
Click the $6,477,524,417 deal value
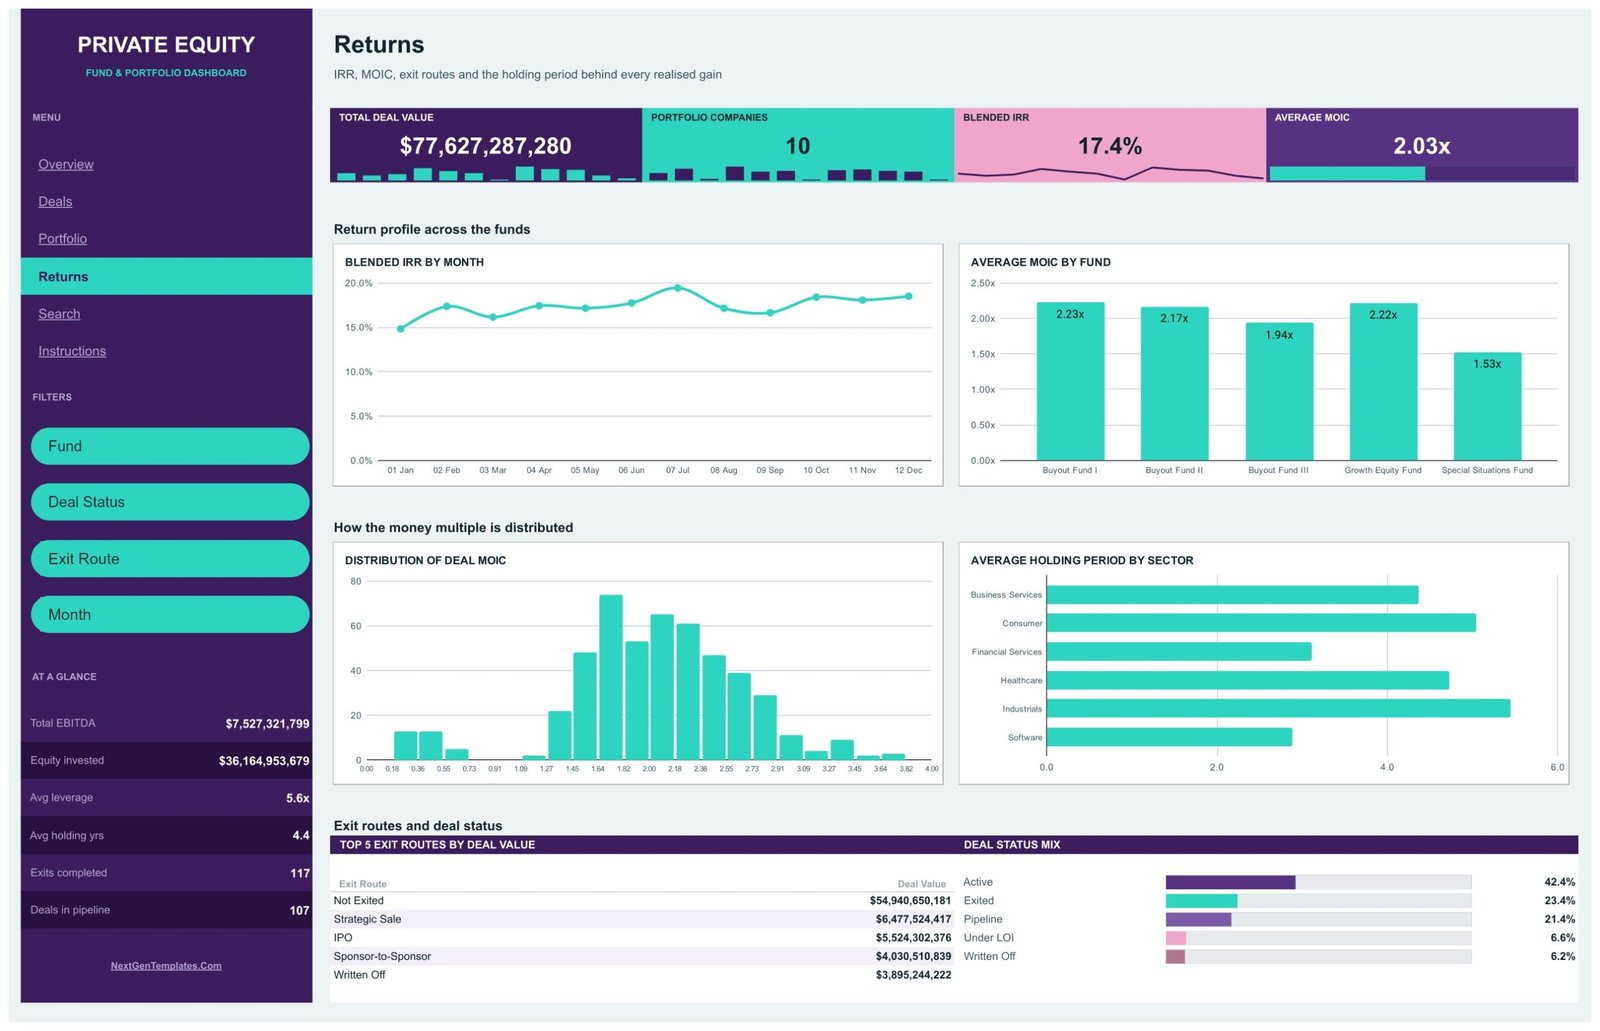pyautogui.click(x=913, y=919)
